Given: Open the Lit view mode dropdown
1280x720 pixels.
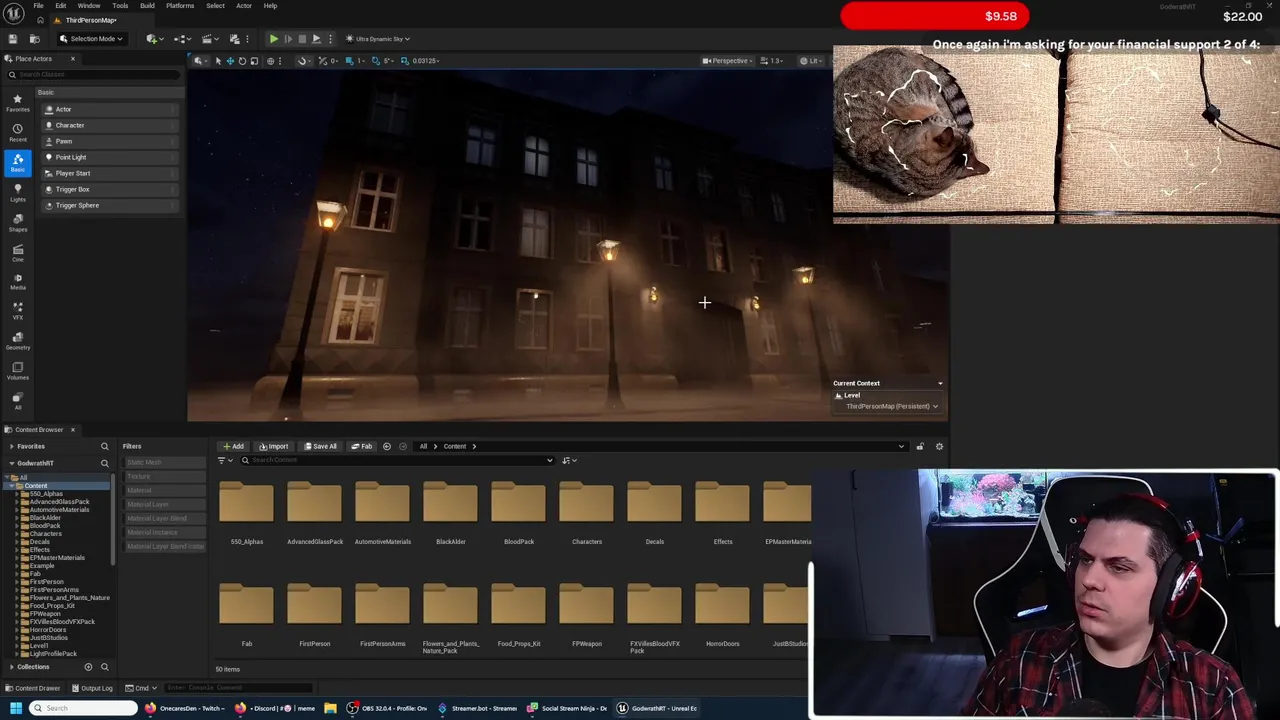Looking at the screenshot, I should [x=809, y=61].
